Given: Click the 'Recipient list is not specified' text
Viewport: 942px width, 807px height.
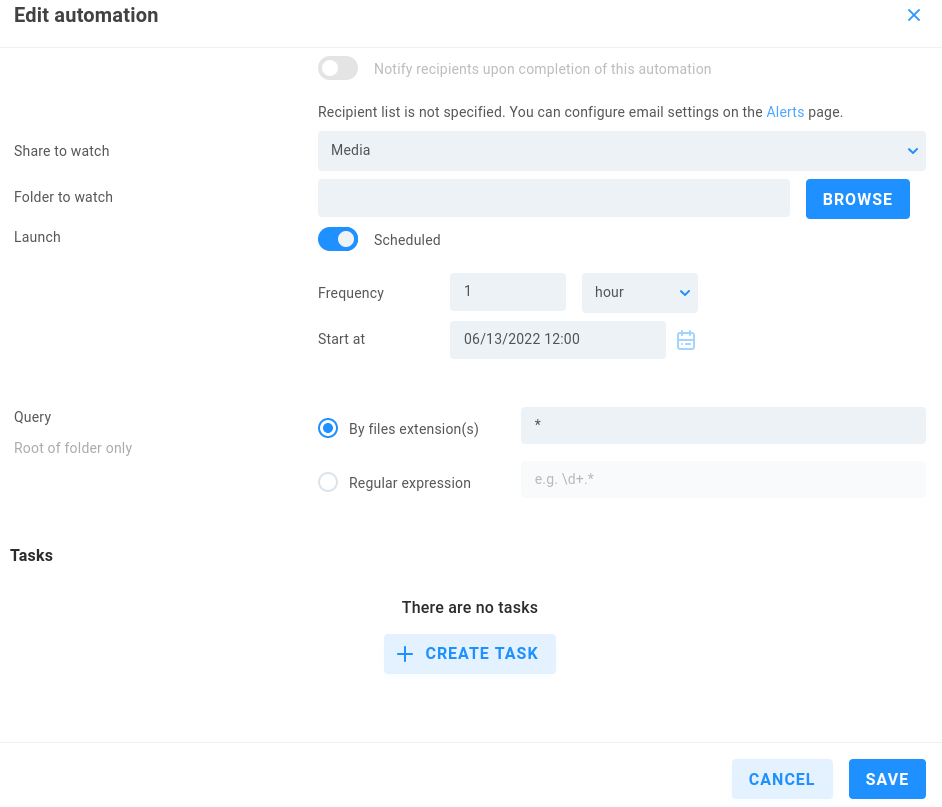Looking at the screenshot, I should pyautogui.click(x=411, y=112).
